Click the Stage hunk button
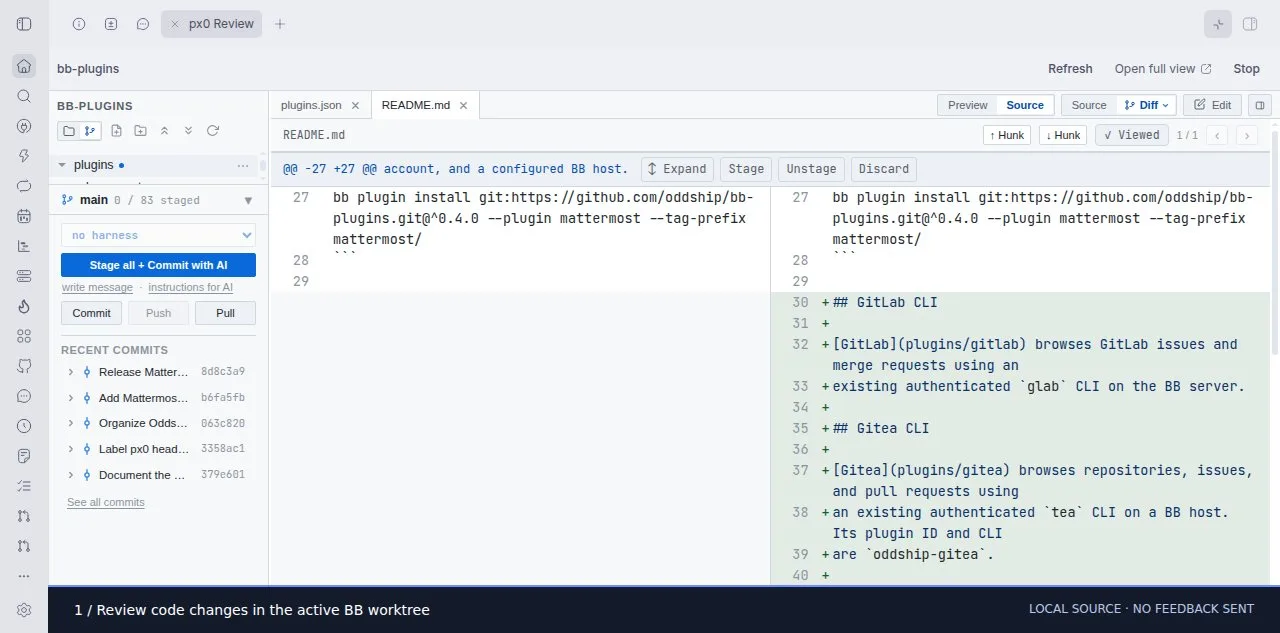 point(746,169)
